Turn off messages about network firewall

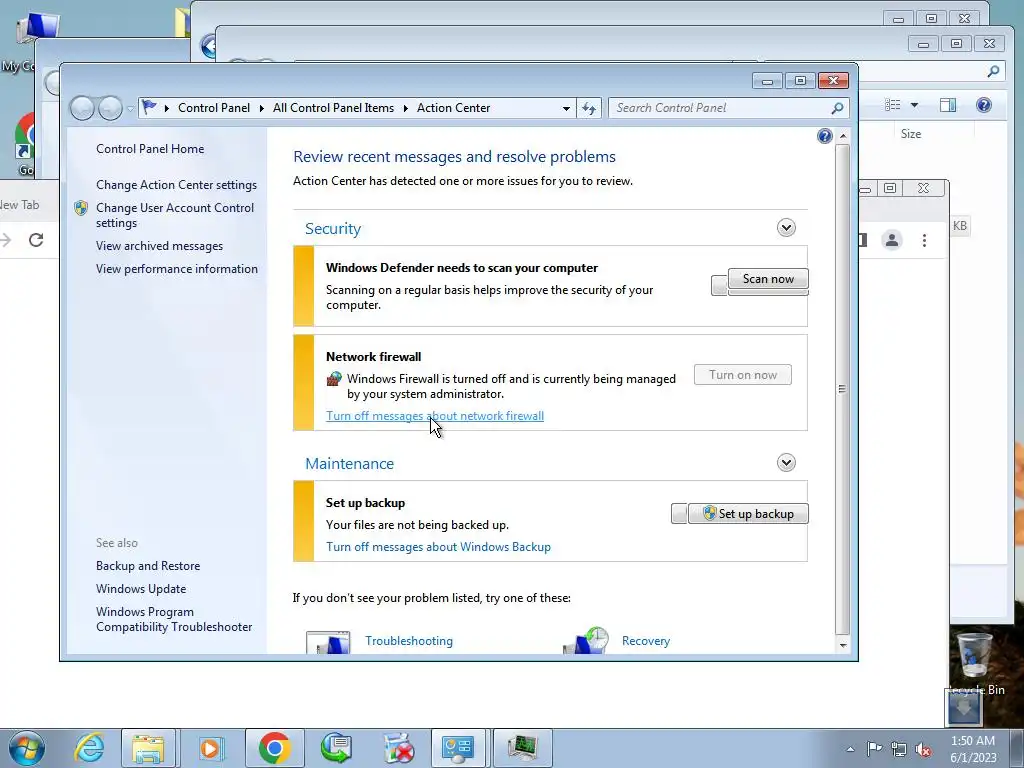point(435,416)
